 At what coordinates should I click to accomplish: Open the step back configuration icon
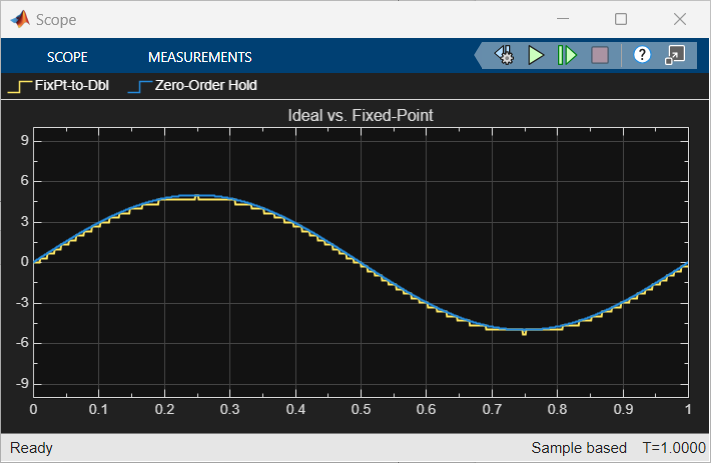tap(505, 56)
